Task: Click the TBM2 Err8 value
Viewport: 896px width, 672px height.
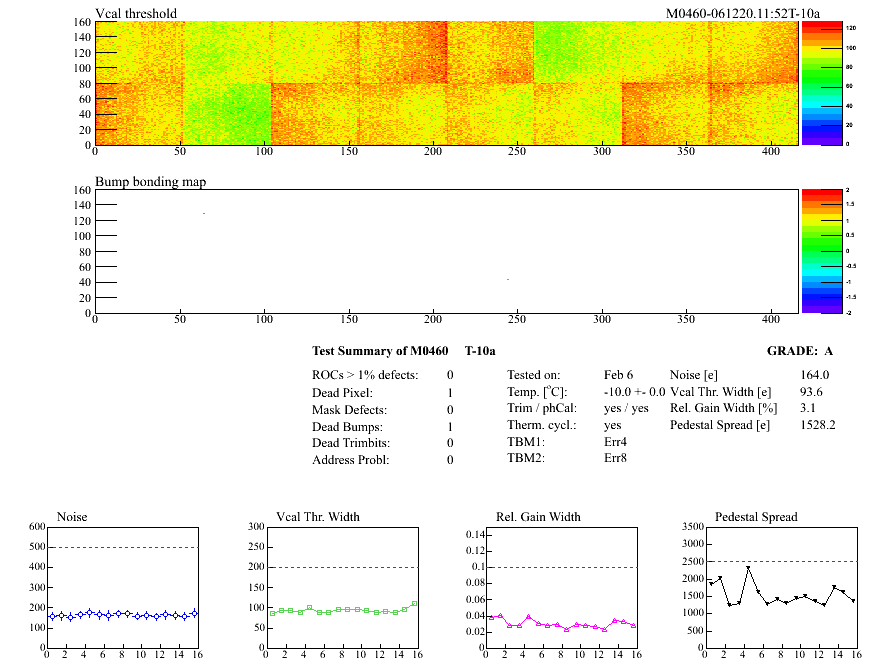Action: tap(618, 458)
